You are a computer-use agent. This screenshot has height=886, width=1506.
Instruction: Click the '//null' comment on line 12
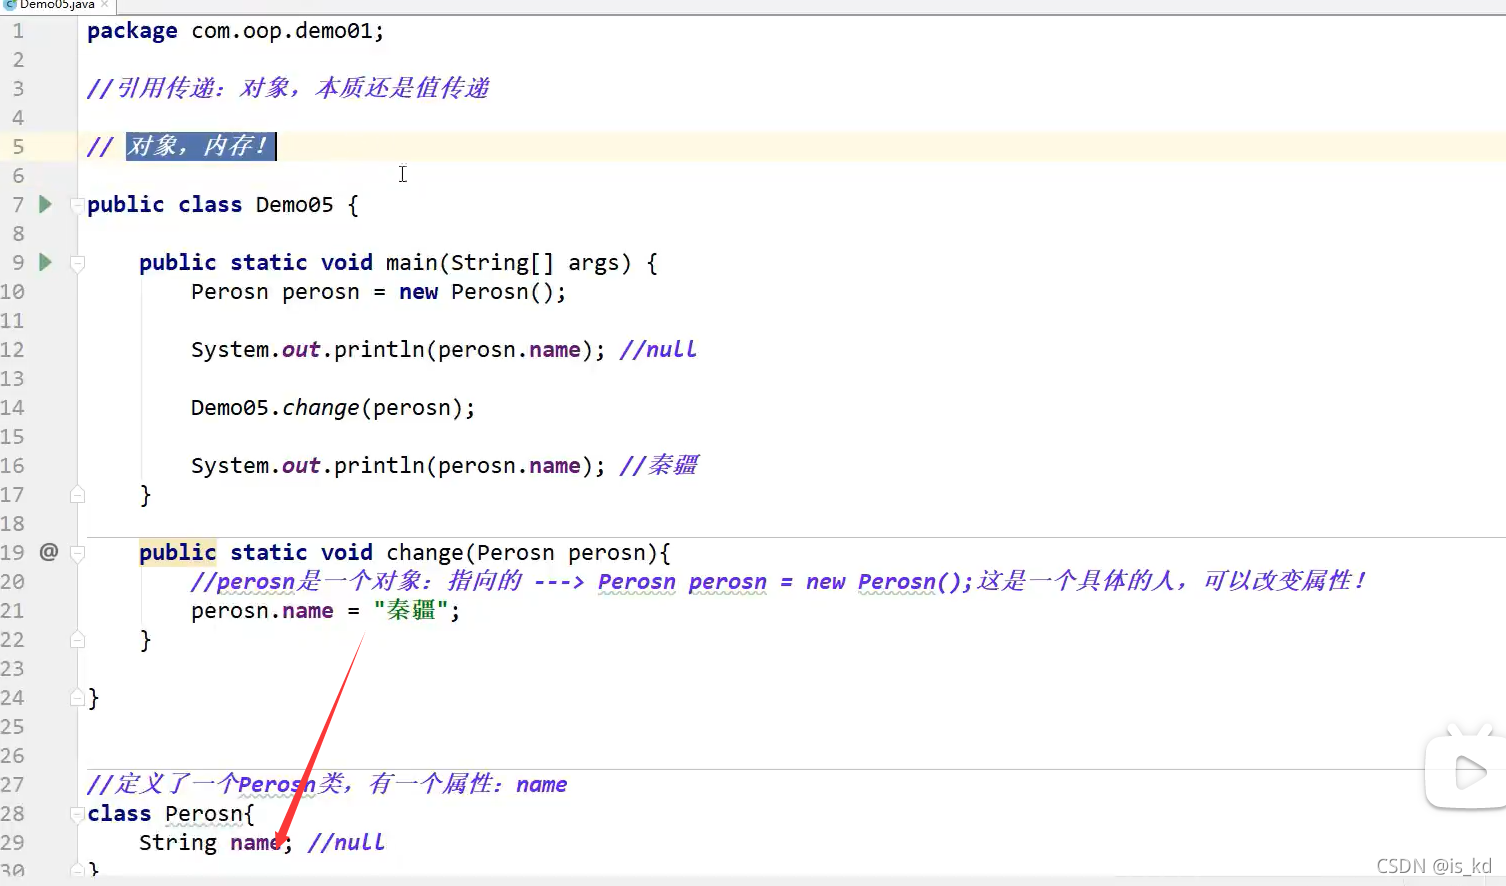point(658,349)
